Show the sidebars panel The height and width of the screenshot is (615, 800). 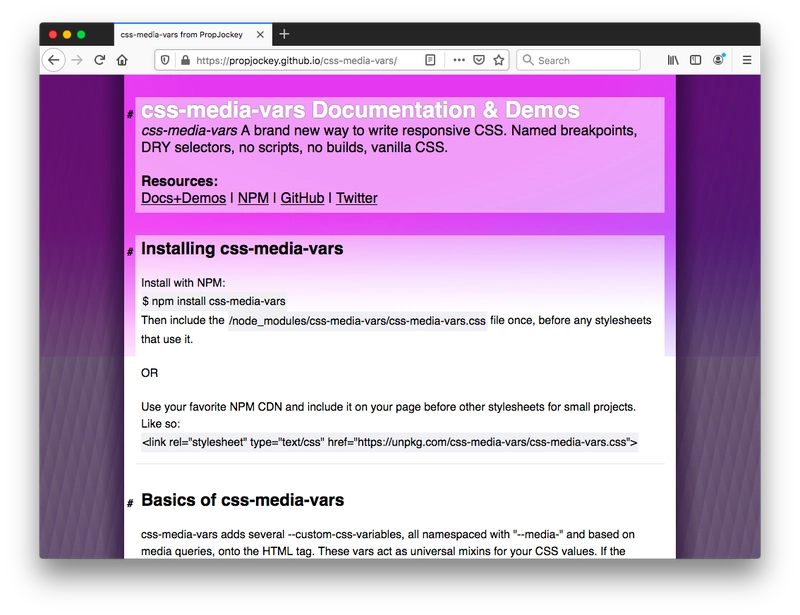pos(695,60)
